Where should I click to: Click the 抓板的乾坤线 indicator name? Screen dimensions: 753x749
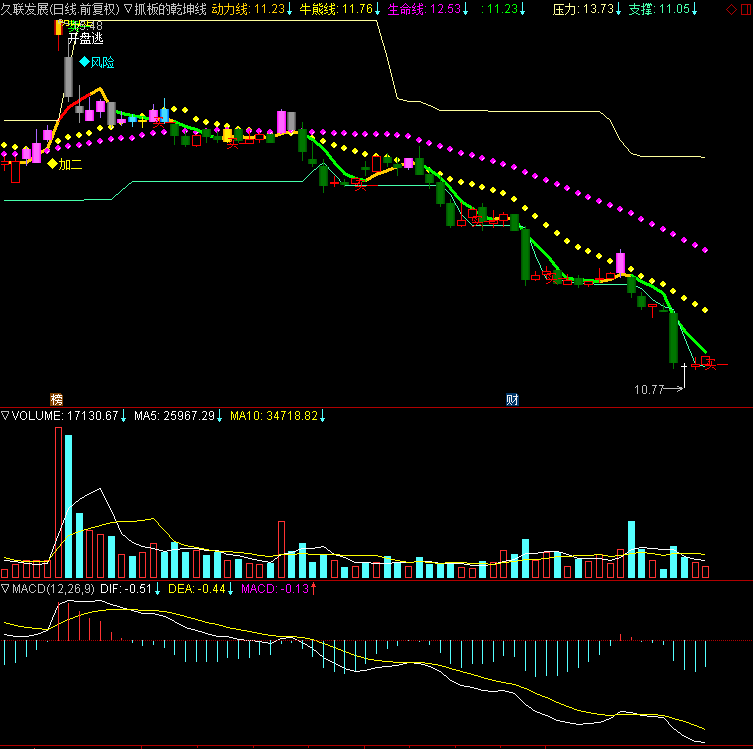[x=170, y=9]
